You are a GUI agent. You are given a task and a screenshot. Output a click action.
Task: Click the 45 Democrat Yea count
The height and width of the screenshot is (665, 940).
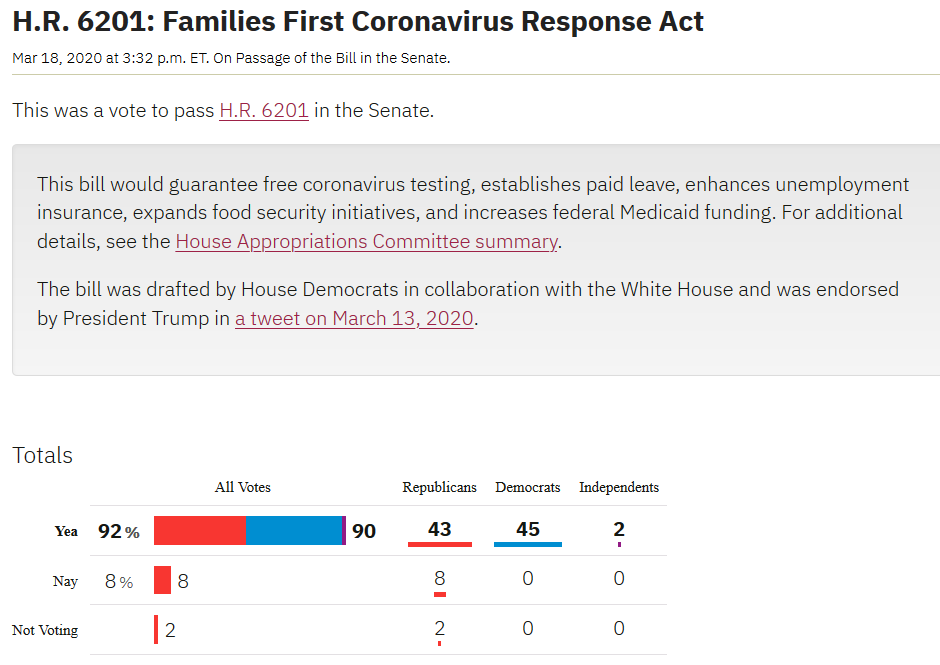click(x=528, y=529)
